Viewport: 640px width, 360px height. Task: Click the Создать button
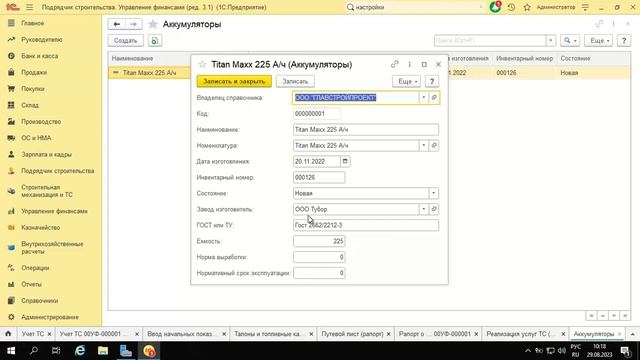[125, 40]
